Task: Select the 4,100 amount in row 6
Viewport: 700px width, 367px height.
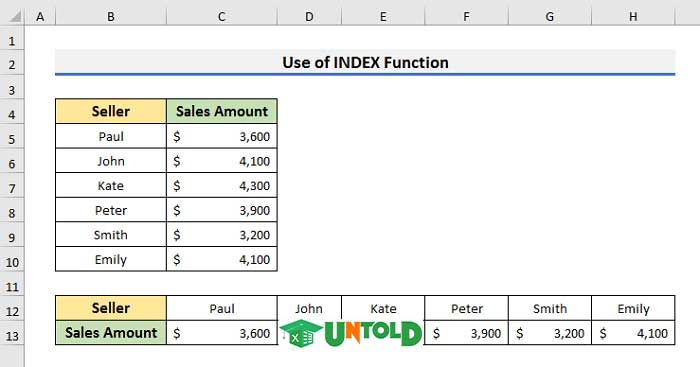Action: coord(221,161)
